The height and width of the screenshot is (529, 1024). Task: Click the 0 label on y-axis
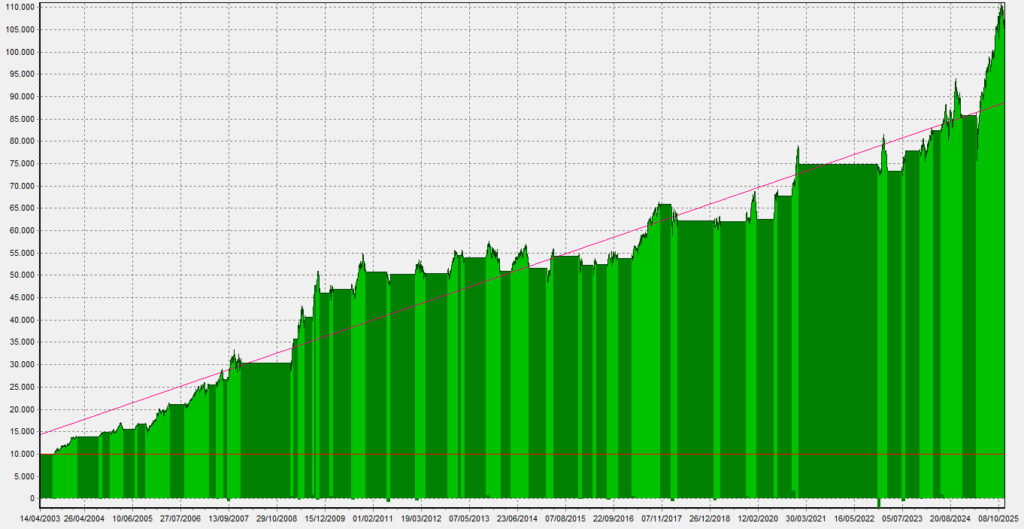click(32, 498)
